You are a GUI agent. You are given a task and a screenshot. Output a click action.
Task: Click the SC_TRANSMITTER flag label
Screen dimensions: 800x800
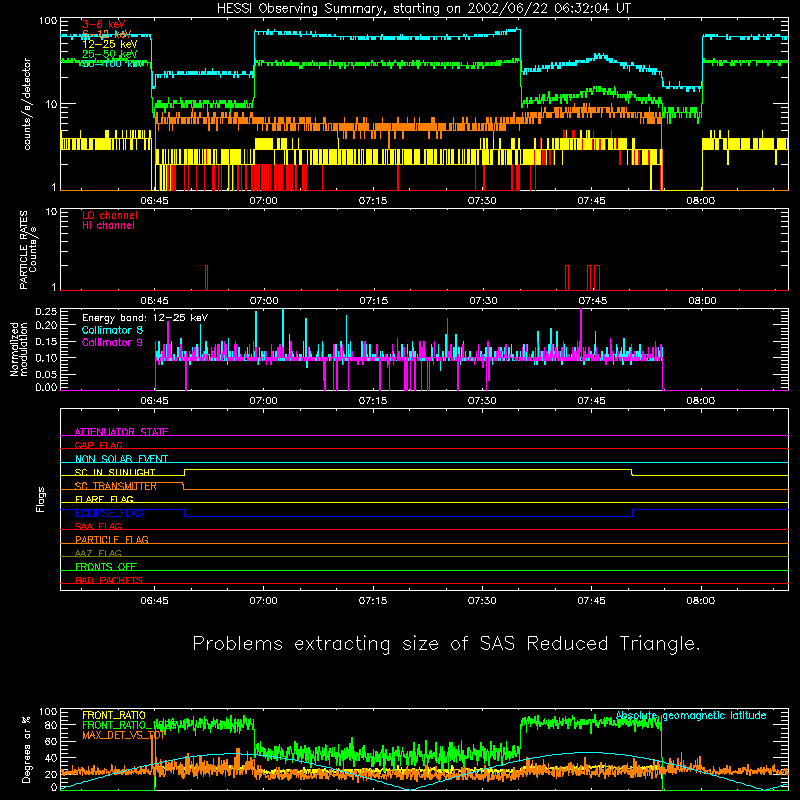(x=116, y=486)
